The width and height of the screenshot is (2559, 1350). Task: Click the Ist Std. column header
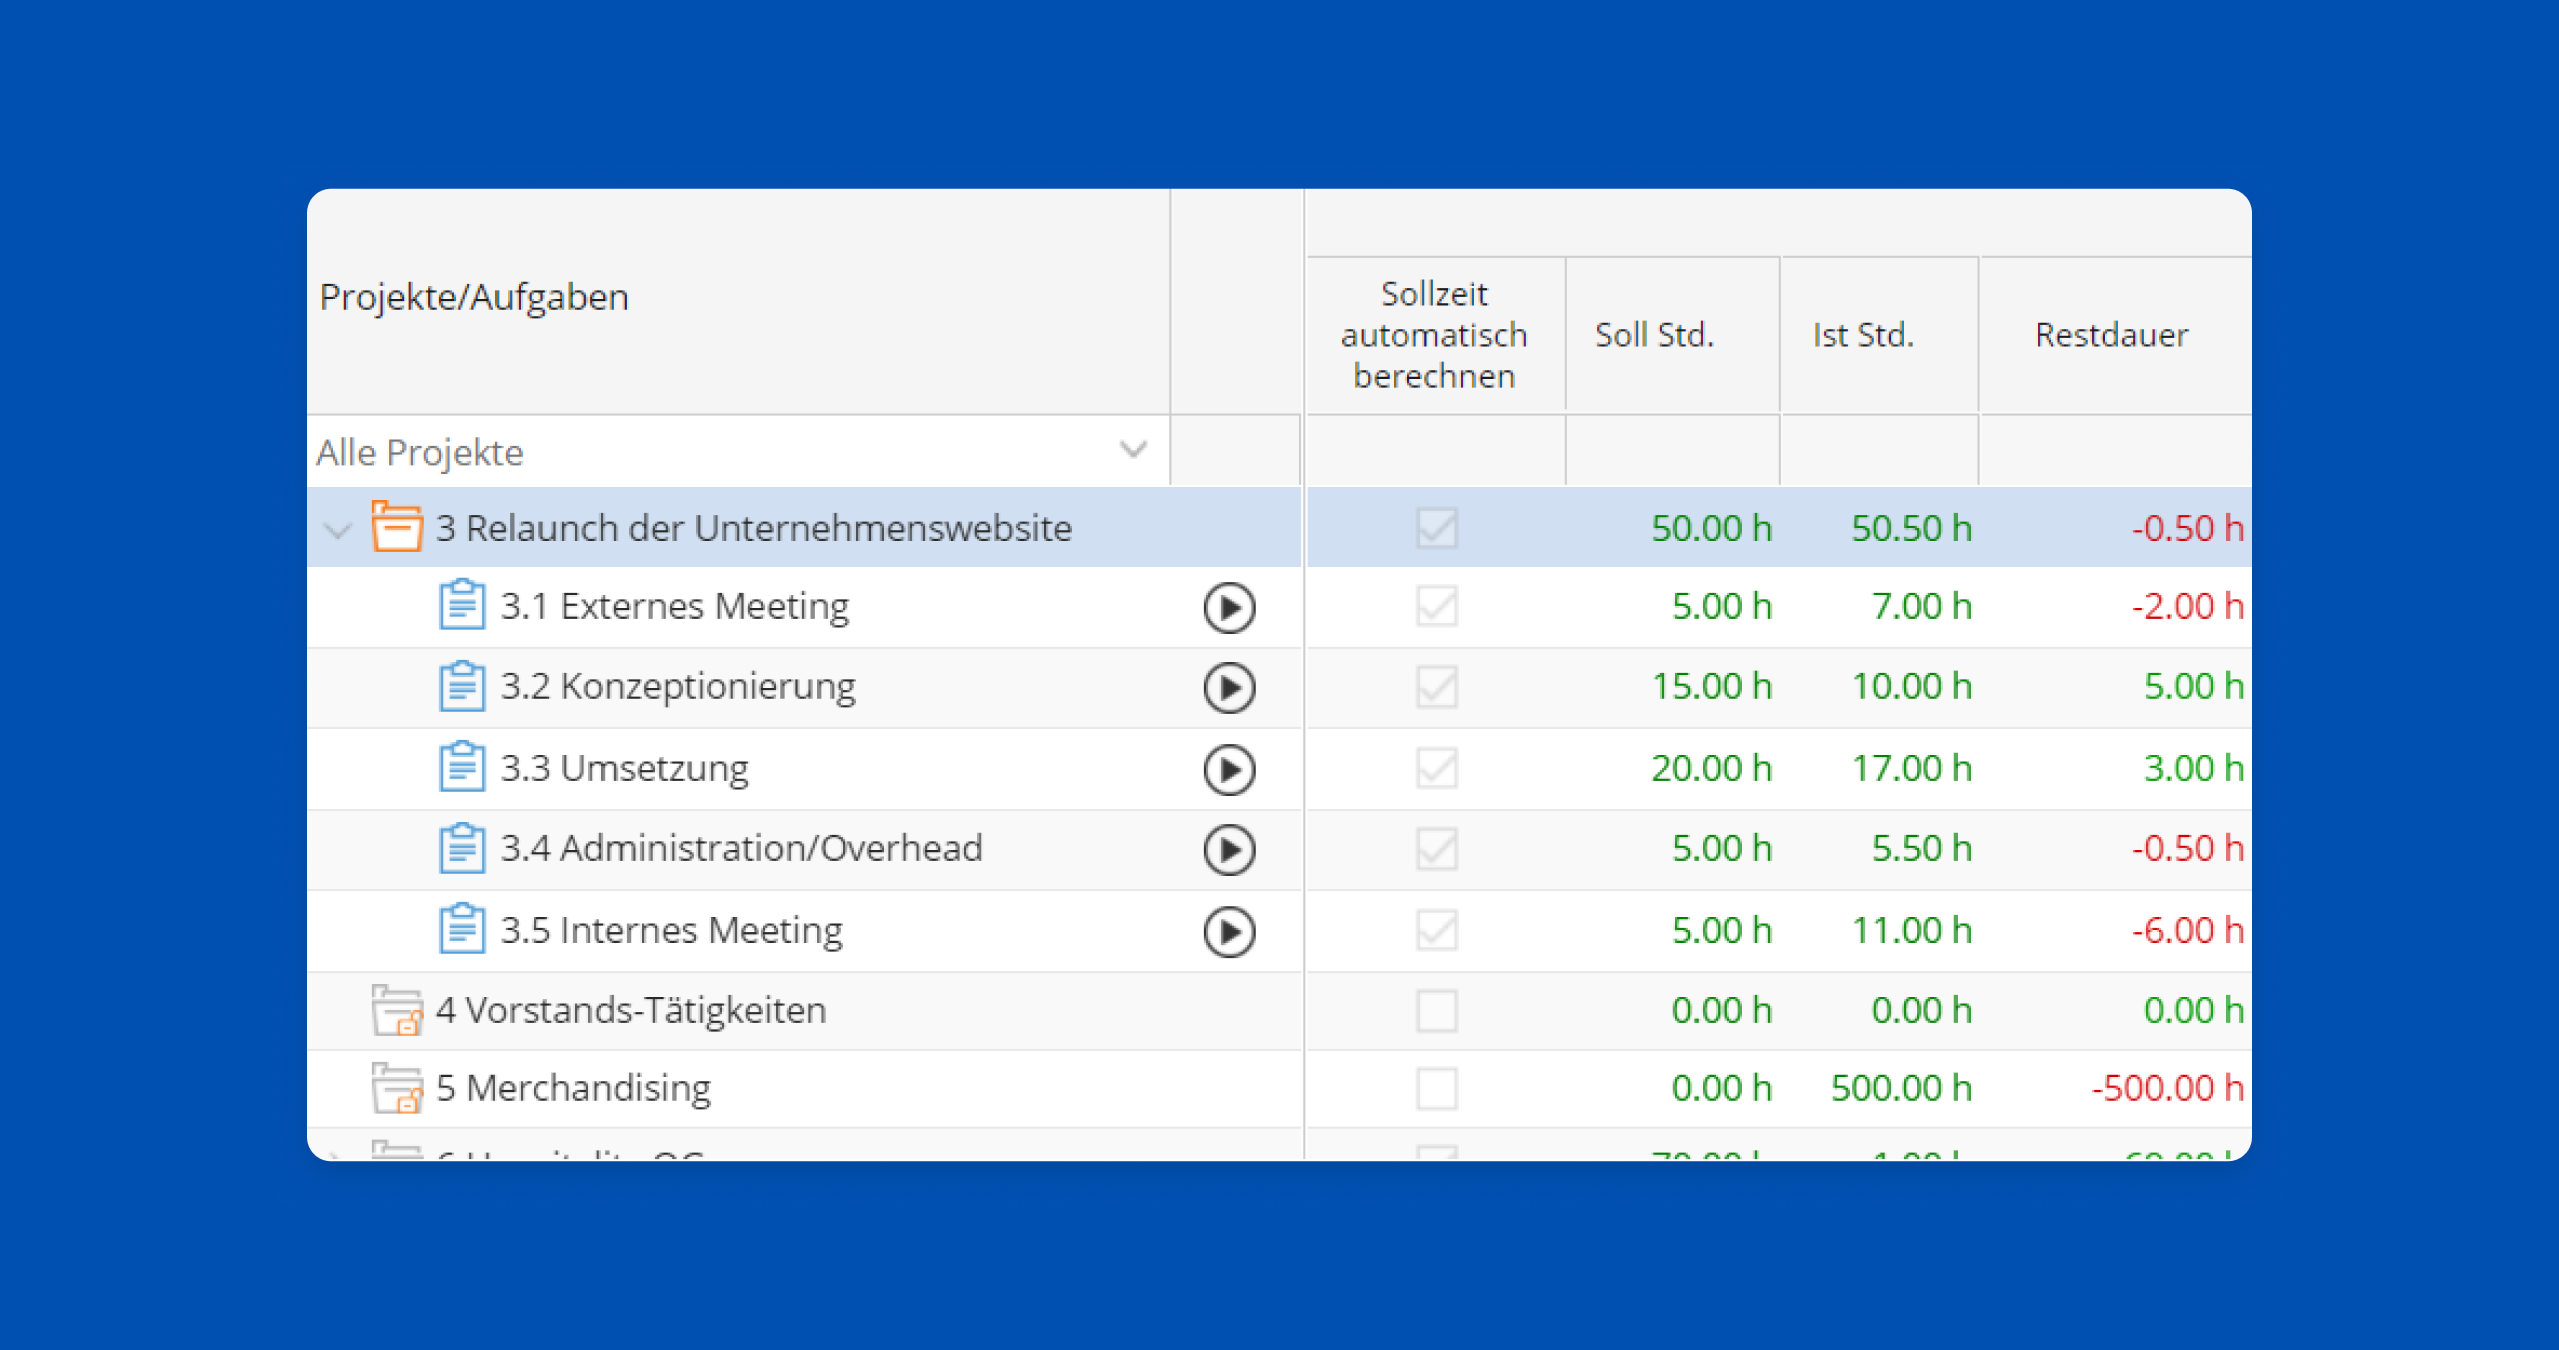click(1863, 335)
